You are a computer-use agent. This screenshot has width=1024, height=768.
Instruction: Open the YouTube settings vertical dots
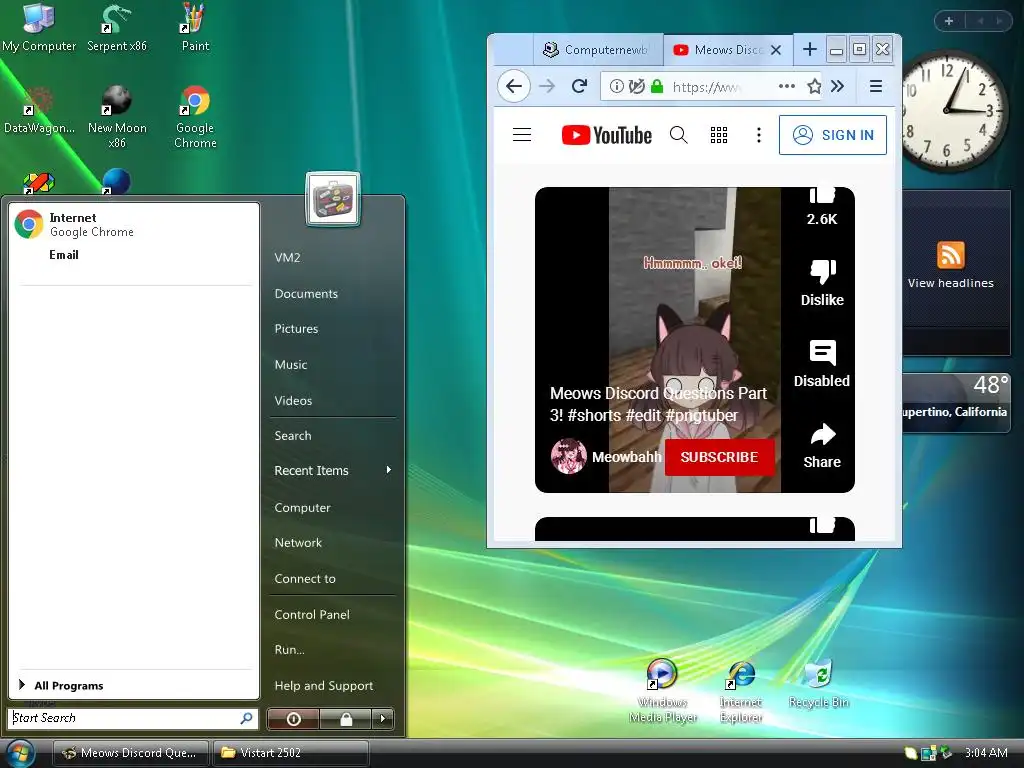click(758, 135)
